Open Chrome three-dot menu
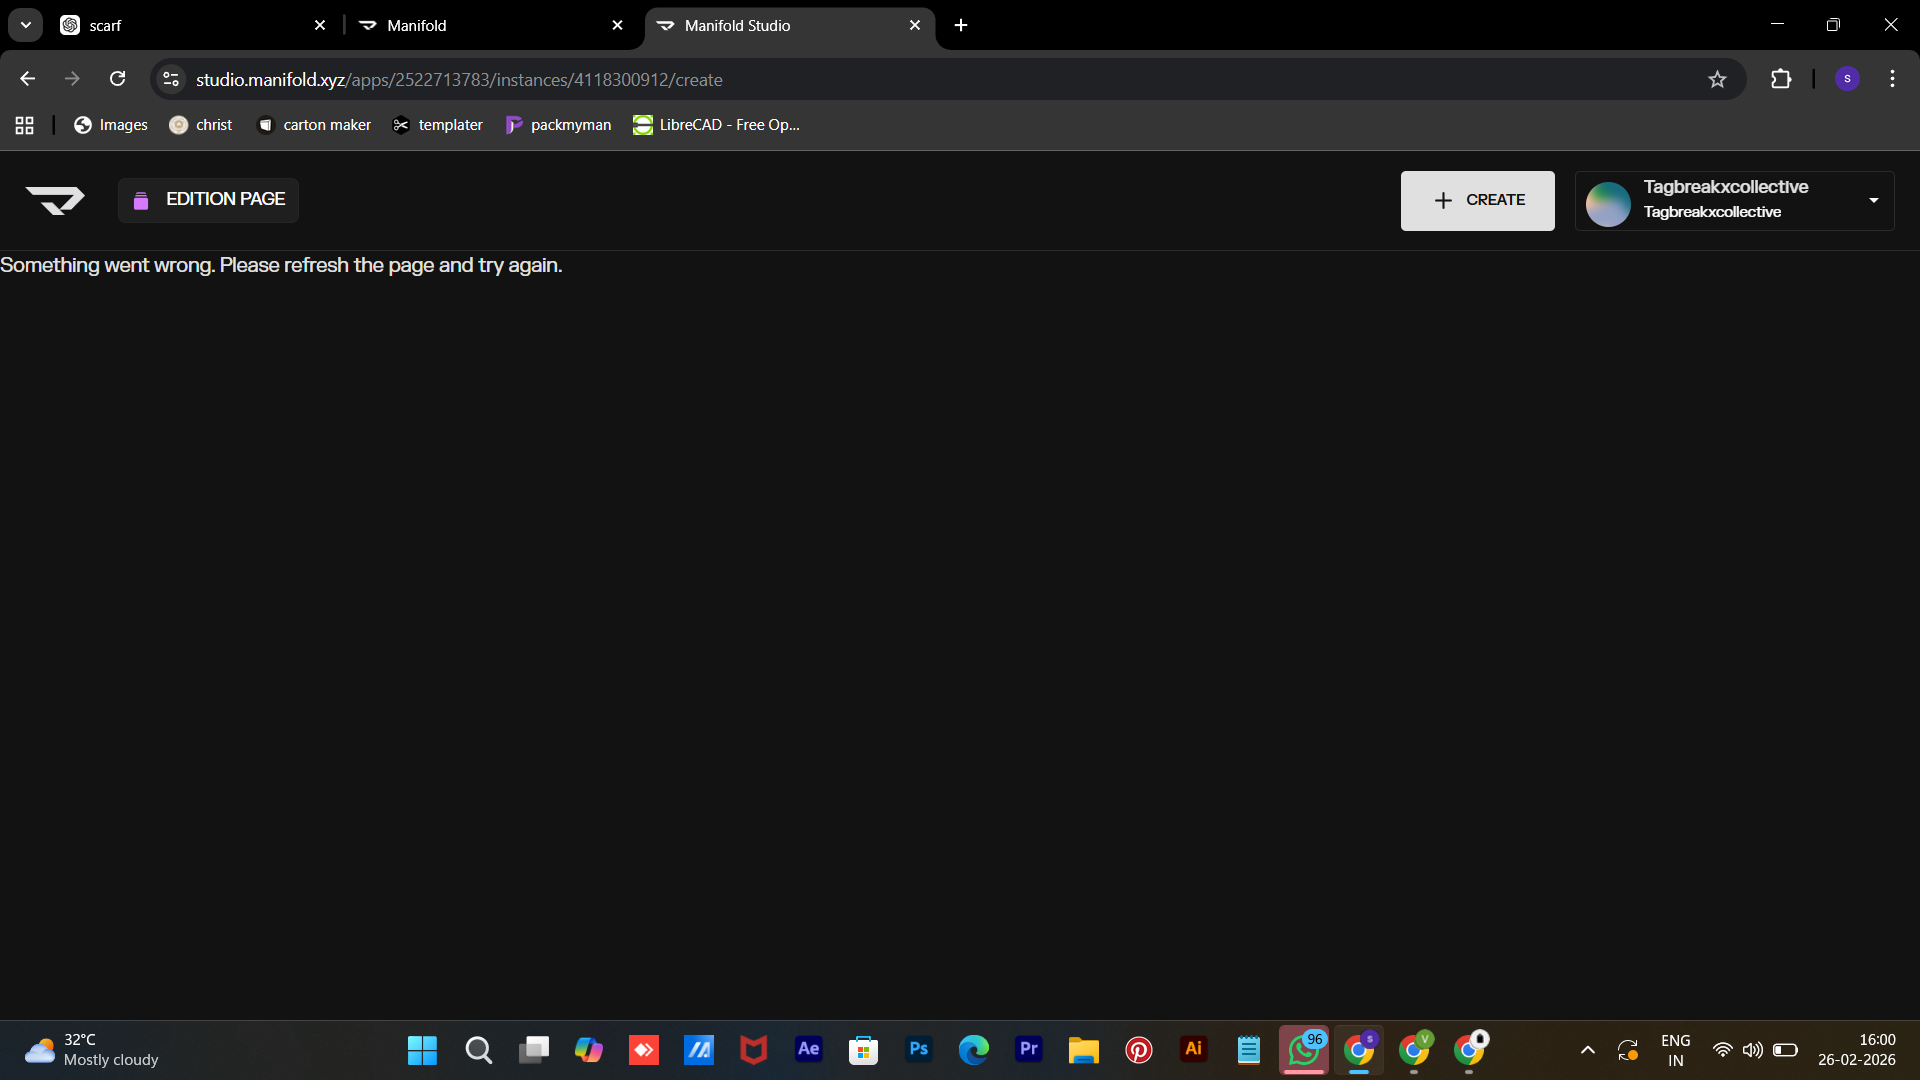The width and height of the screenshot is (1920, 1080). (x=1892, y=79)
